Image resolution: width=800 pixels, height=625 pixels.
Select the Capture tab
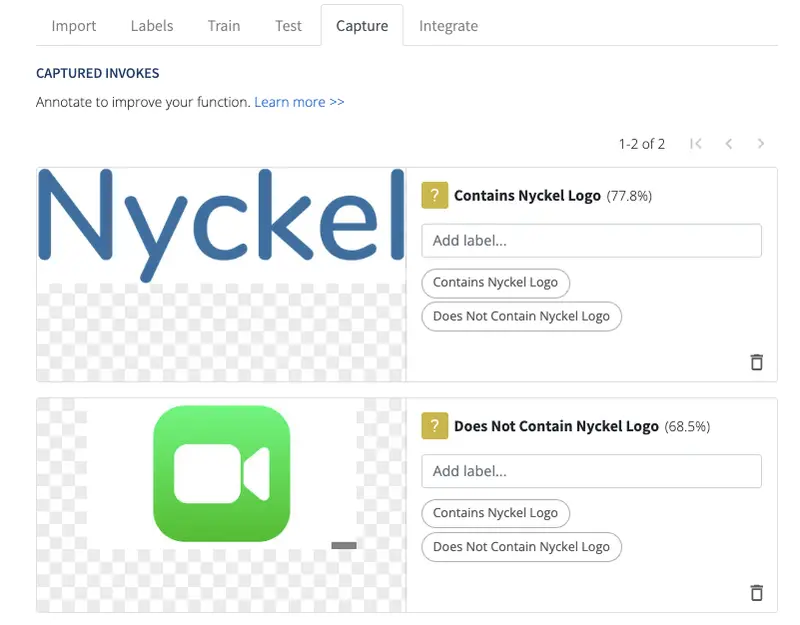[362, 26]
